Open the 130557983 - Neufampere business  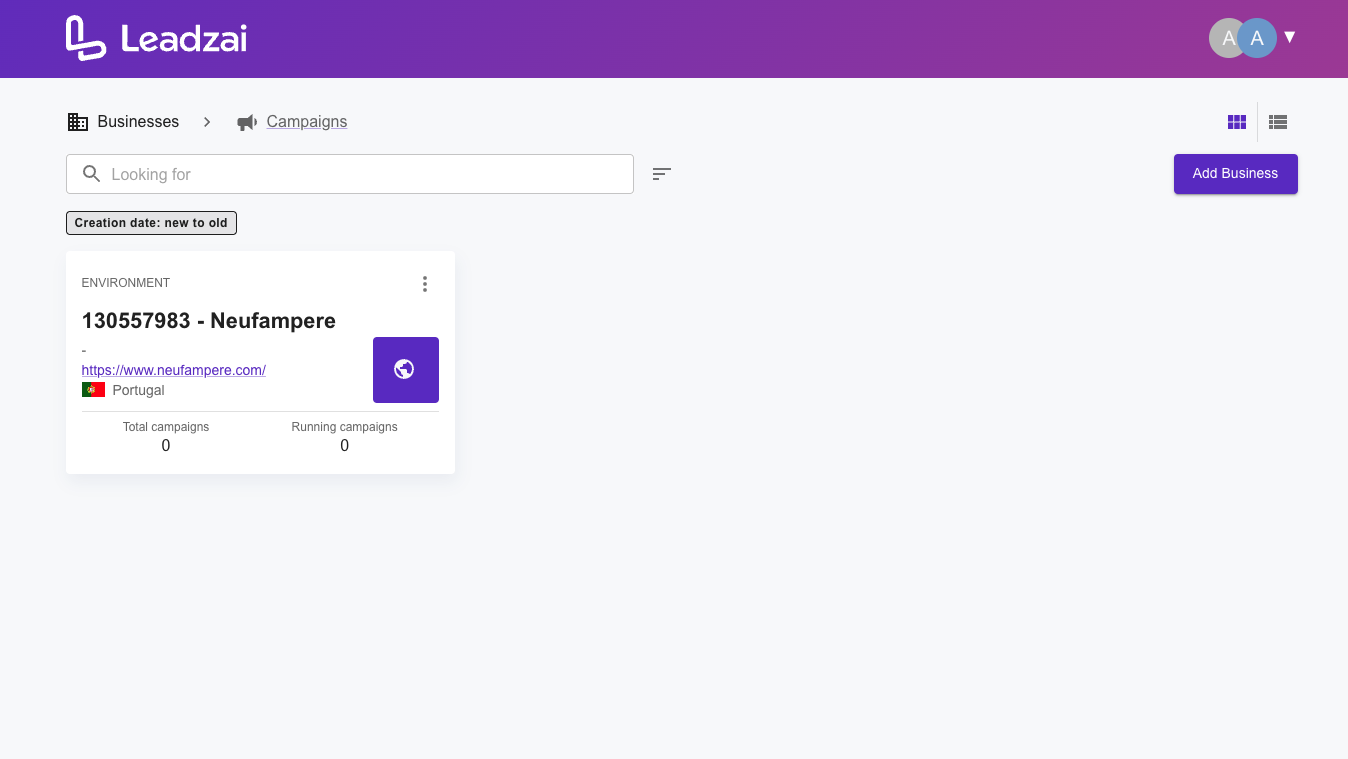209,321
